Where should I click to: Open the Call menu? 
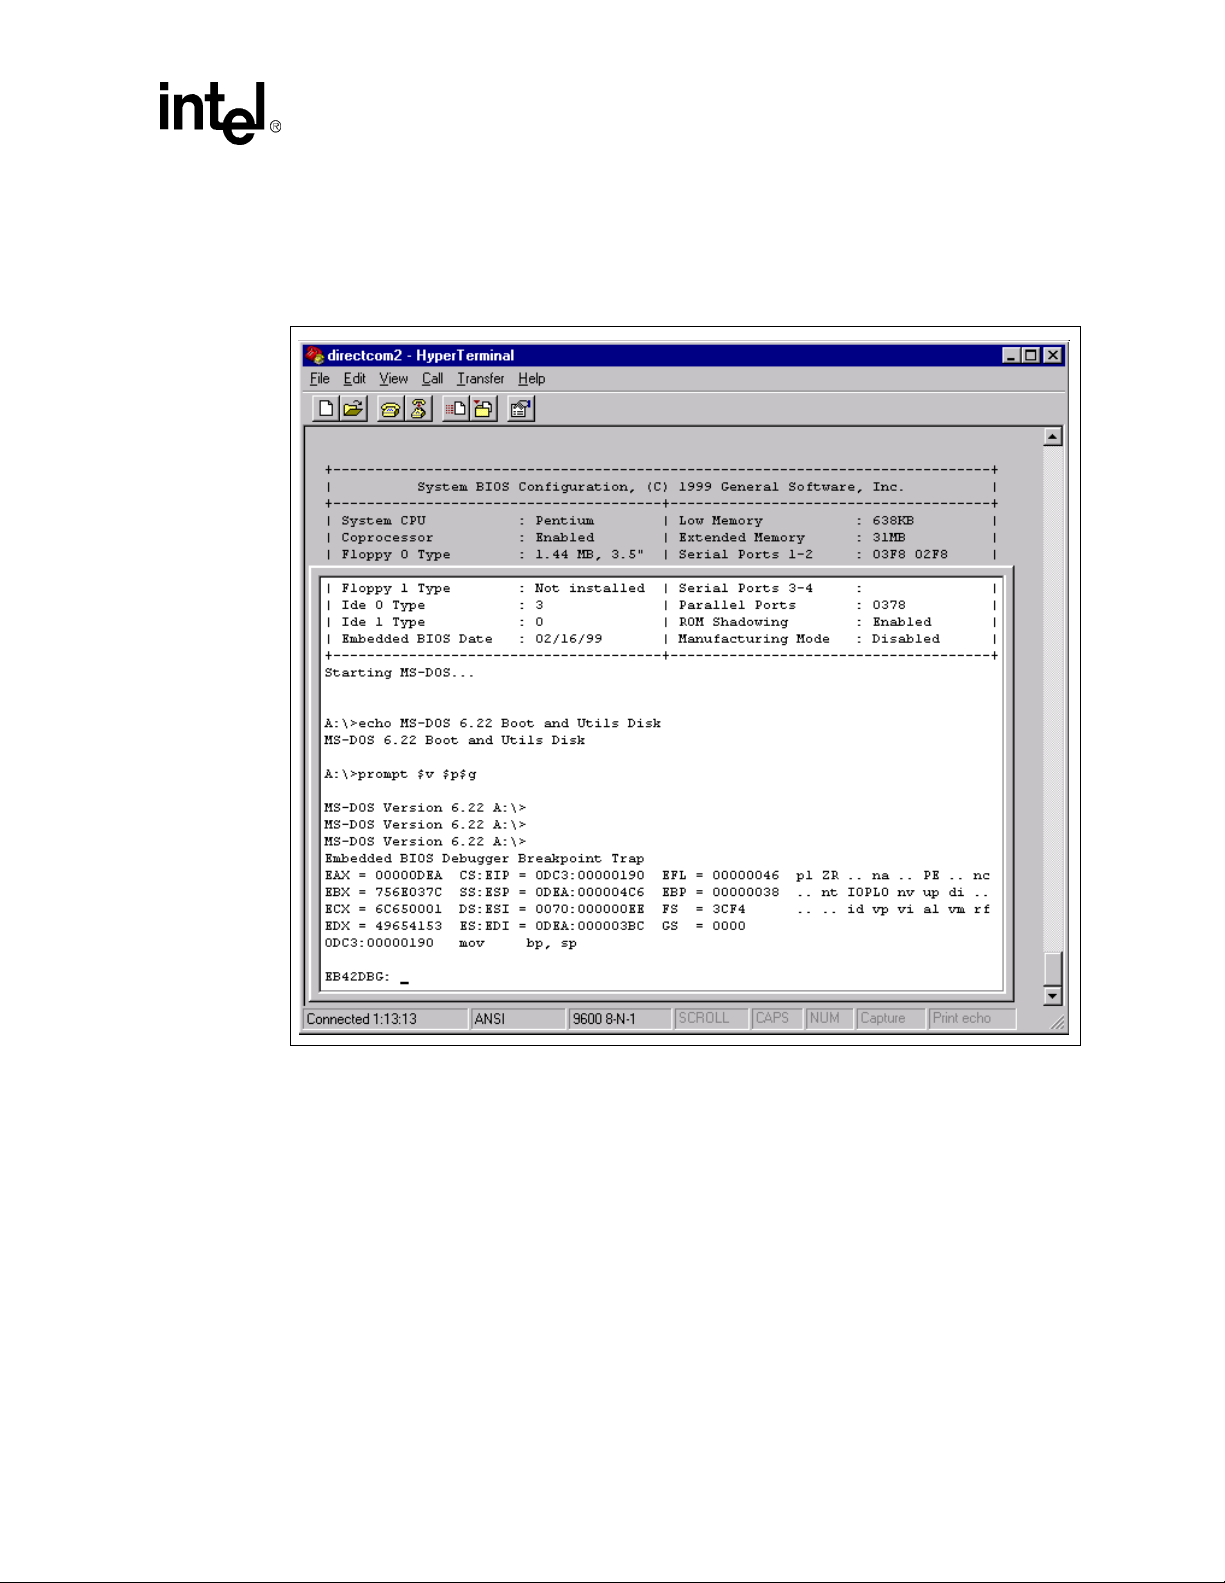(432, 379)
